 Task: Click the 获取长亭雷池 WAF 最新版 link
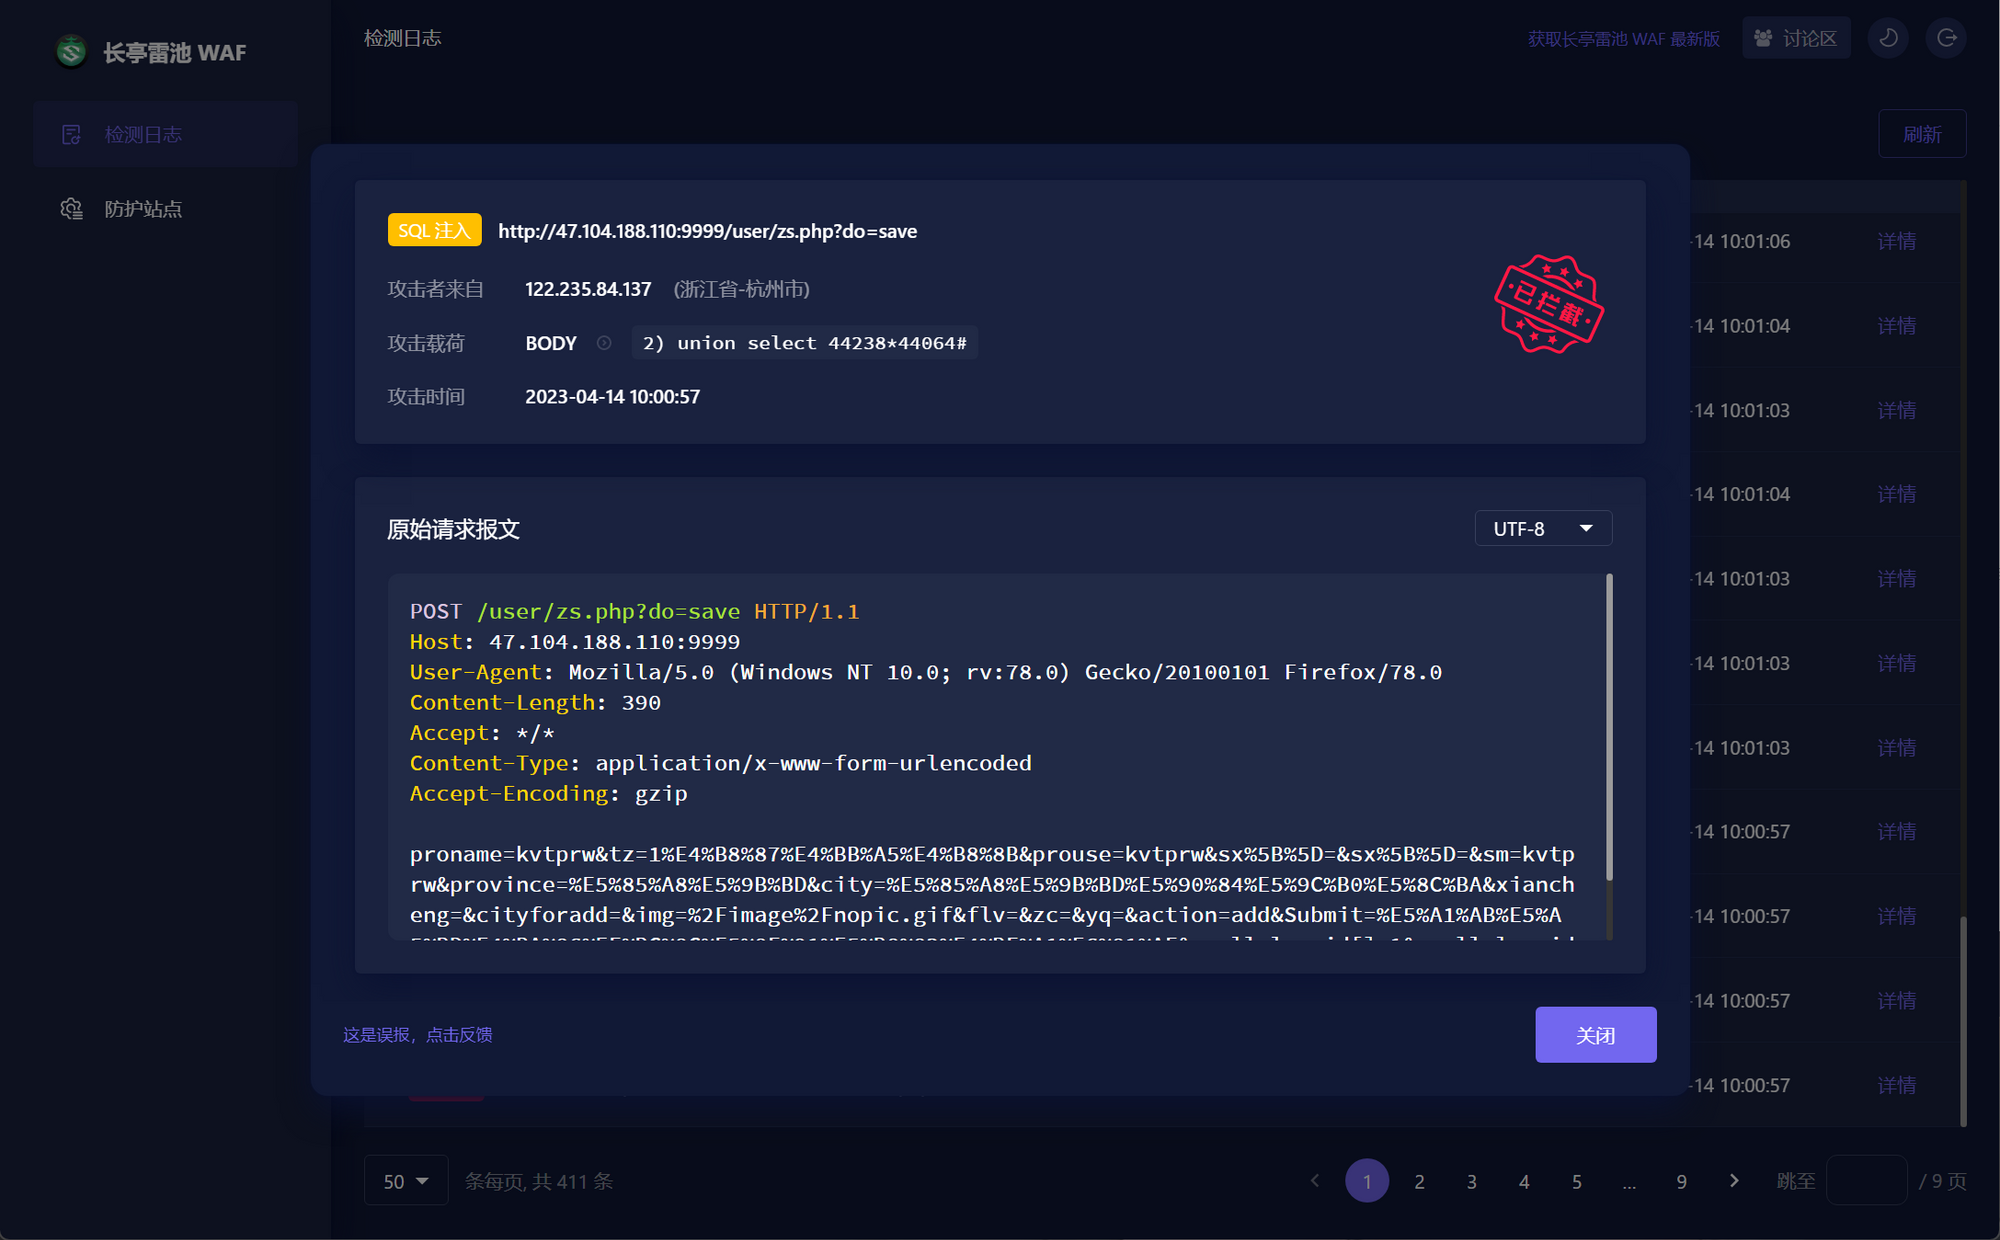click(x=1623, y=38)
